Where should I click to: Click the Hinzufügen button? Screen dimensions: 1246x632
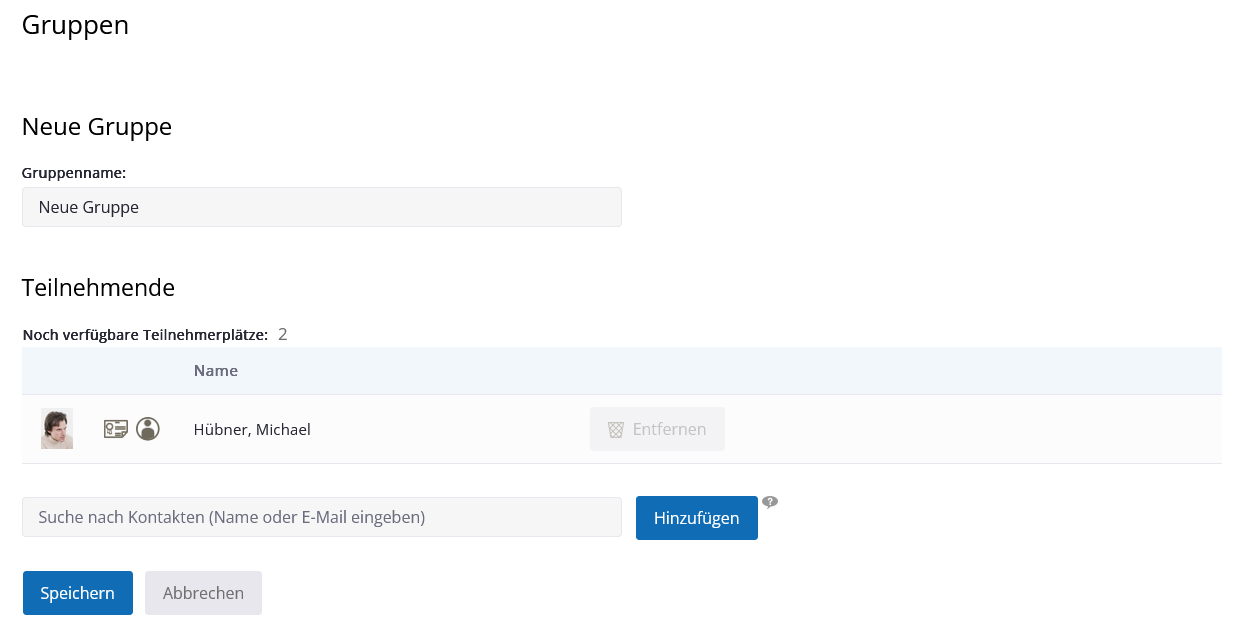pos(696,518)
